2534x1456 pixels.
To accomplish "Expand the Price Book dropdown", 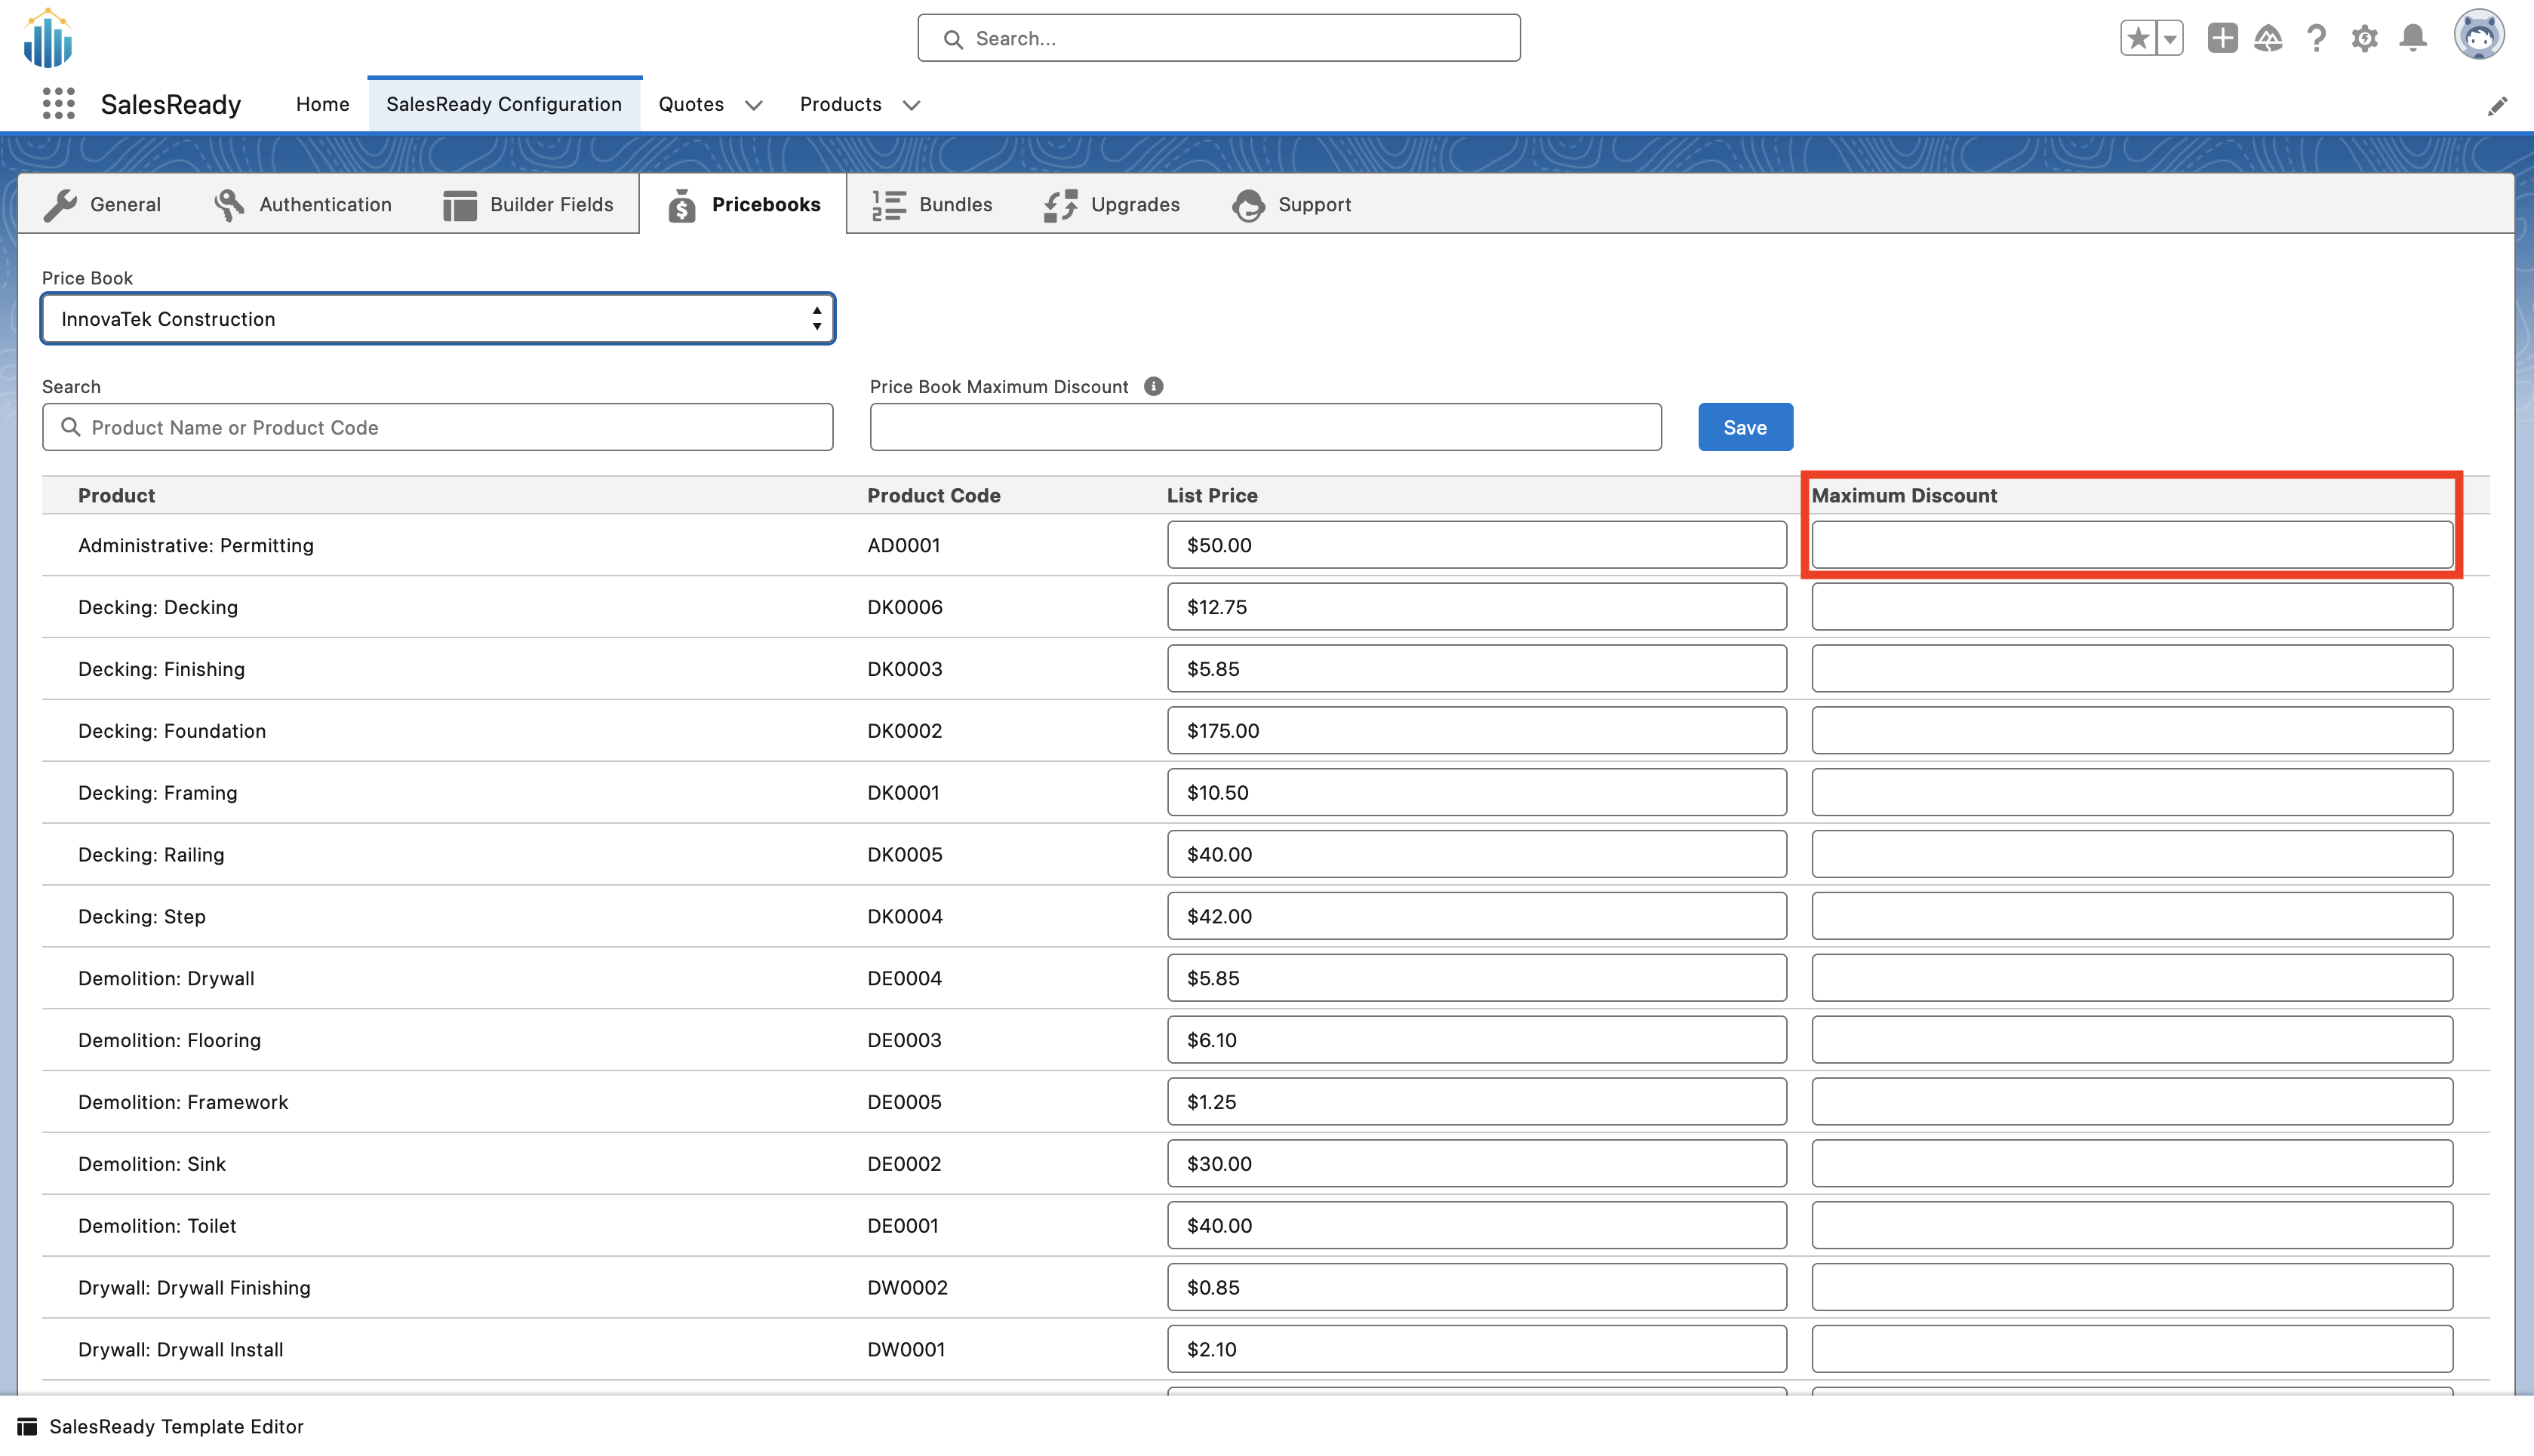I will (437, 319).
